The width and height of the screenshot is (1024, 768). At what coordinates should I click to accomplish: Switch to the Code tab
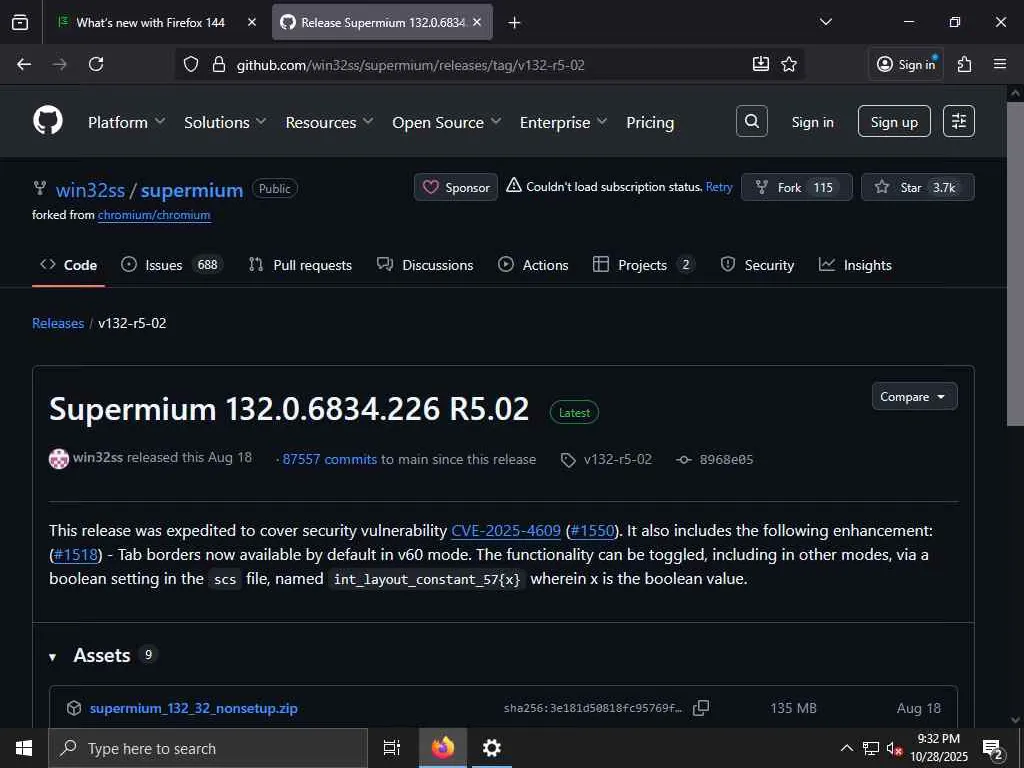[69, 265]
